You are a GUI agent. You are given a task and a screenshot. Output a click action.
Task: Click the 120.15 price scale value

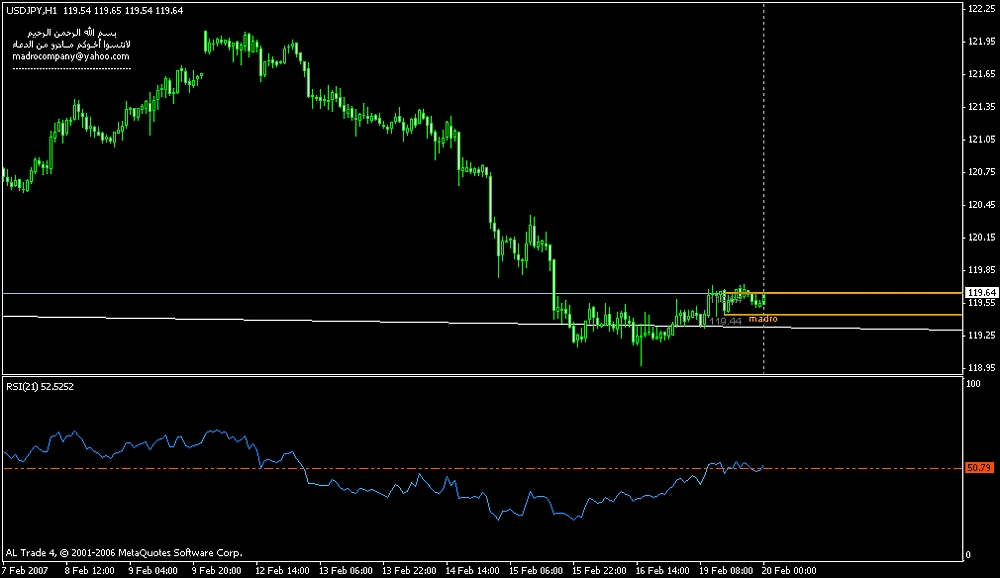pyautogui.click(x=982, y=237)
